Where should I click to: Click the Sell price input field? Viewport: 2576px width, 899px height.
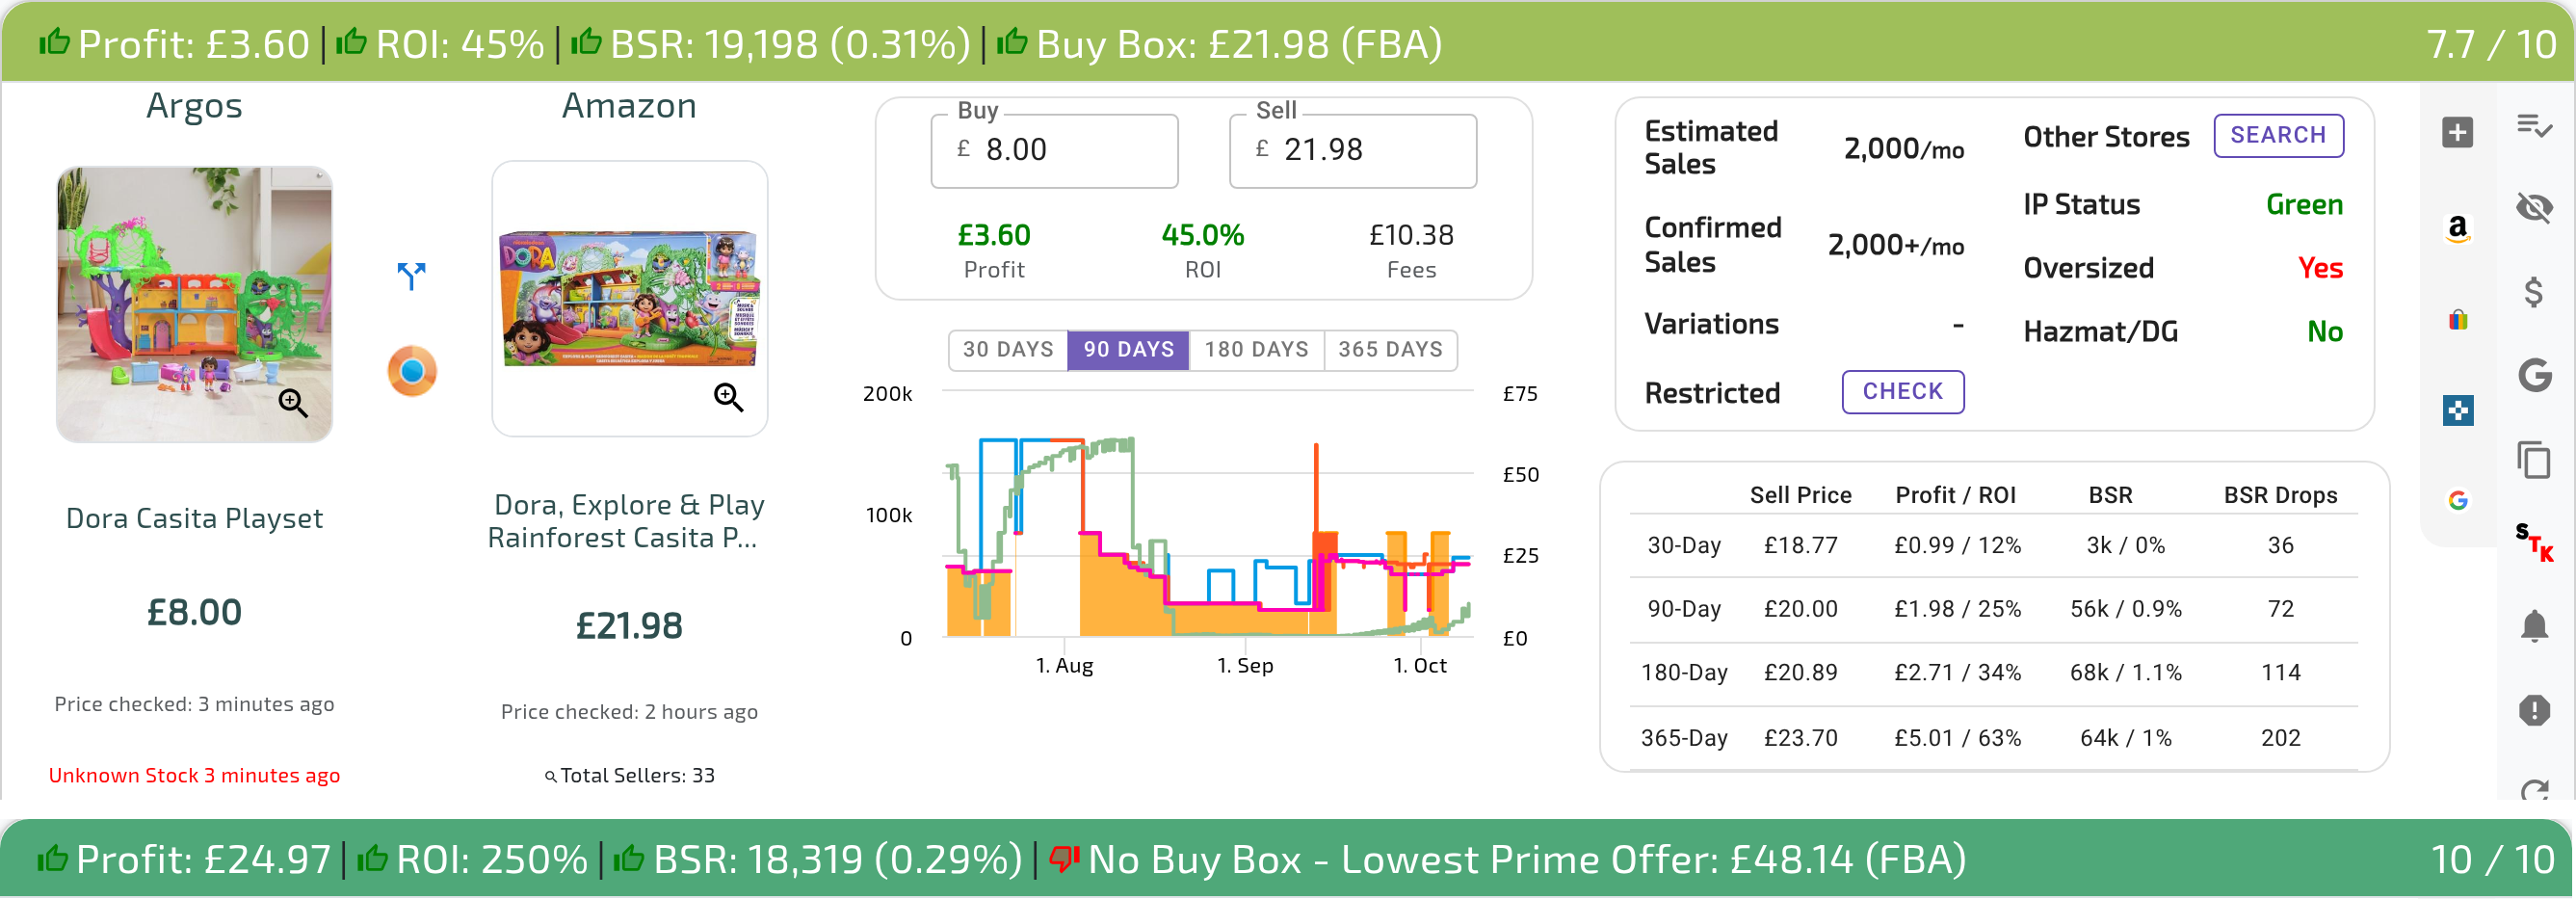(1352, 150)
